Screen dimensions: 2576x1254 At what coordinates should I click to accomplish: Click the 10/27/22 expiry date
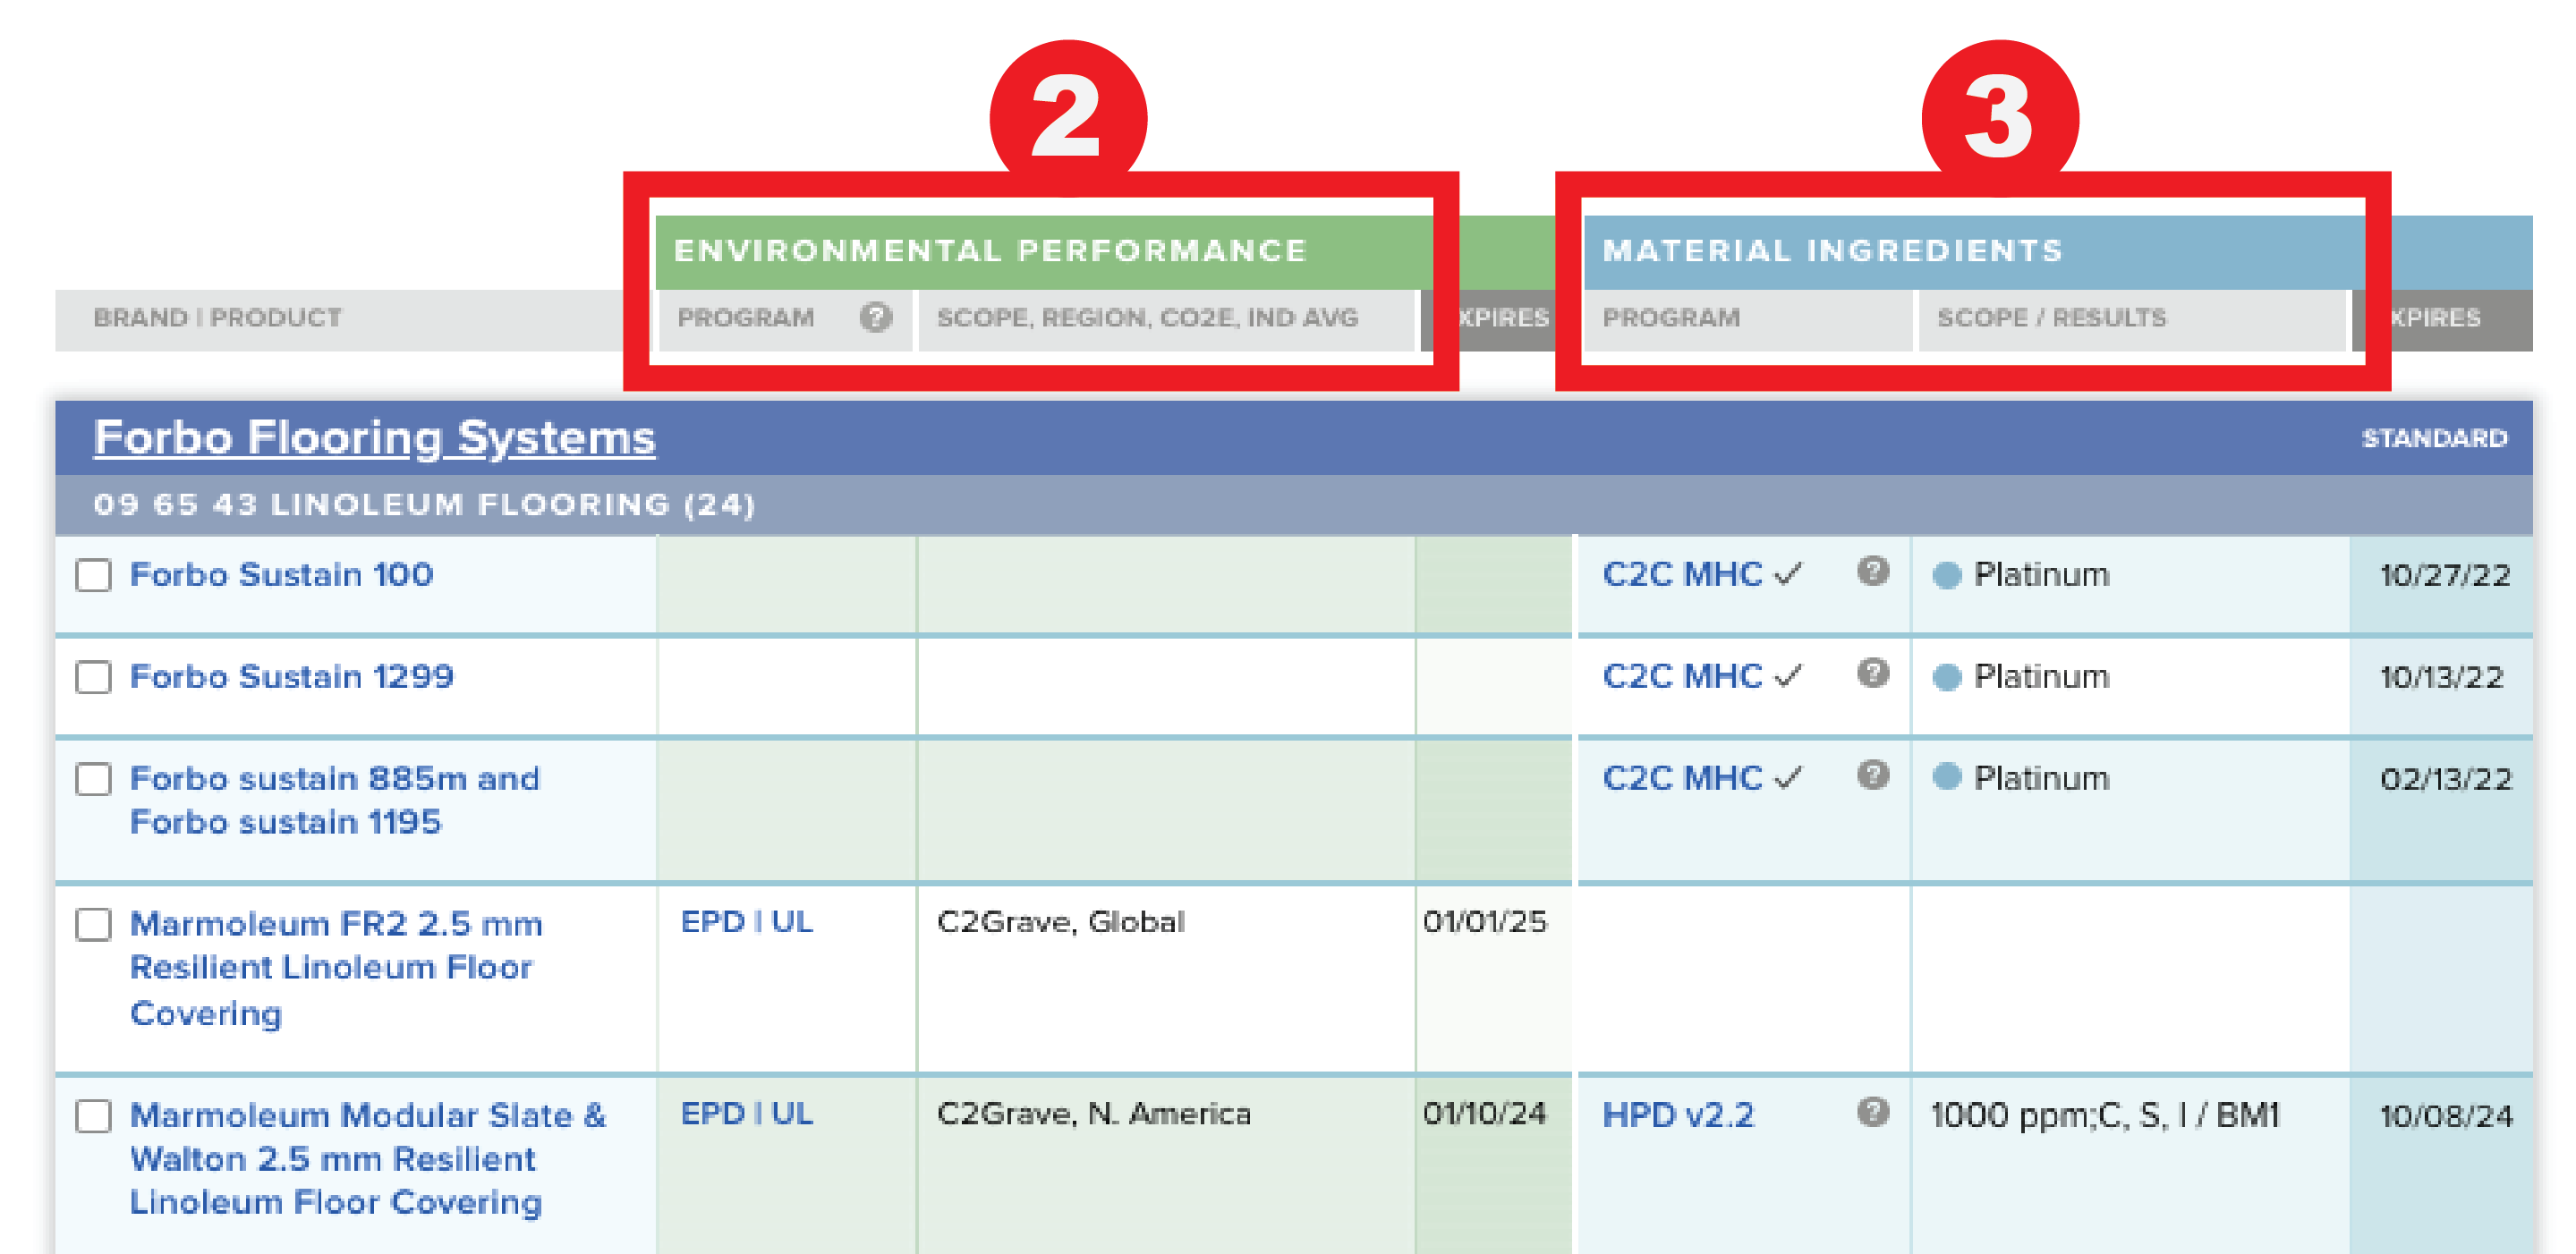tap(2444, 575)
